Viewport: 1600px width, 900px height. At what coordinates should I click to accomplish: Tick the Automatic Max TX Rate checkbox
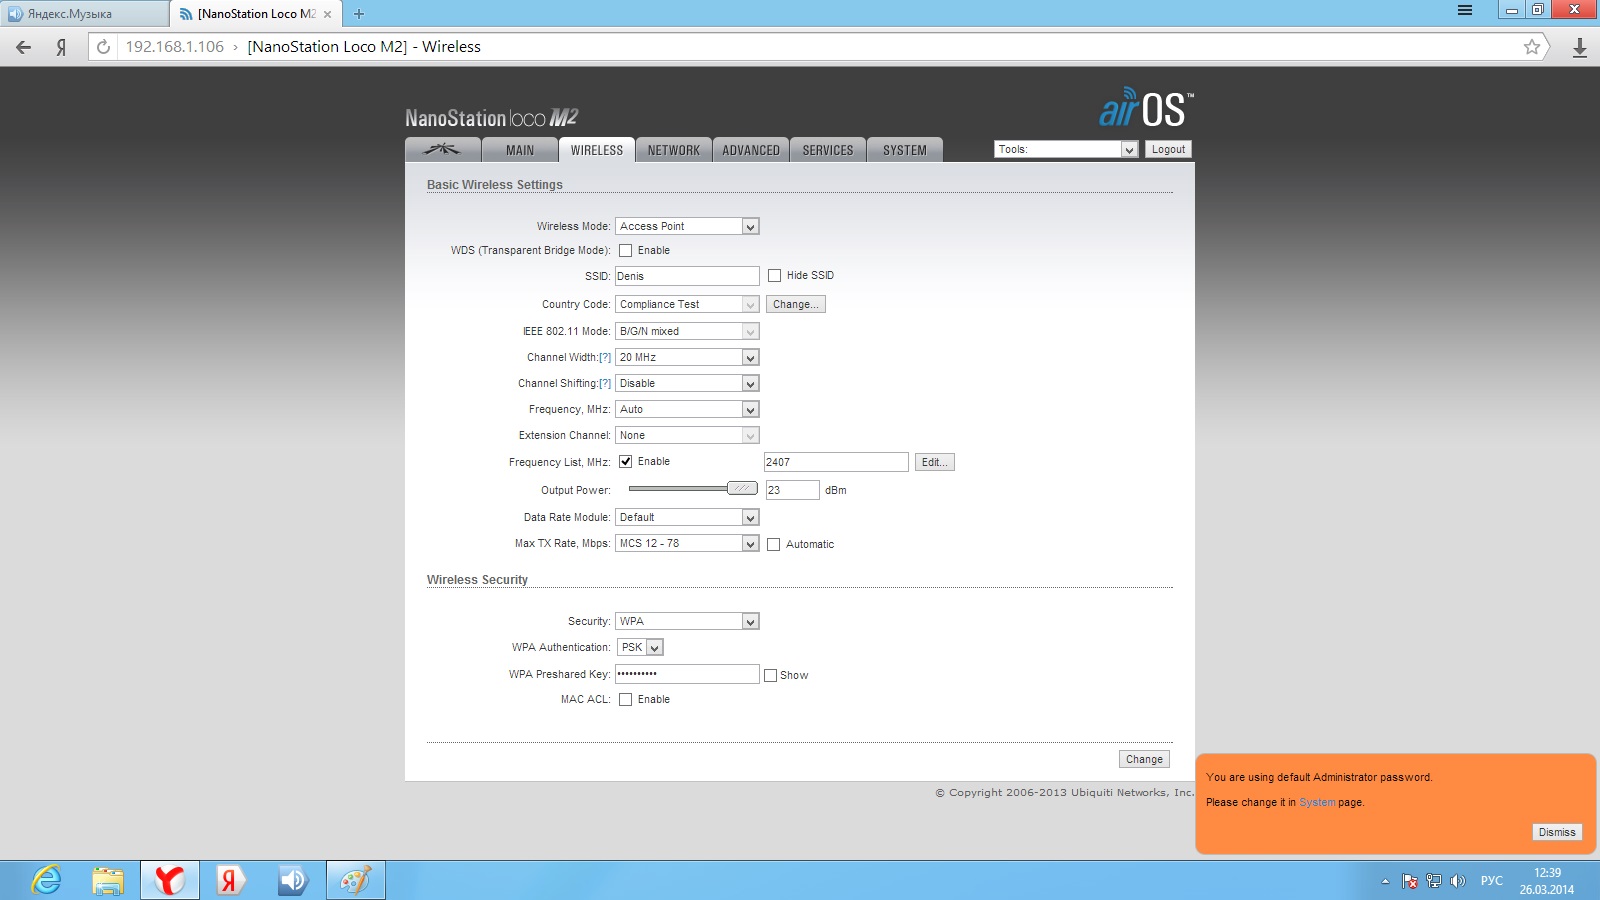tap(773, 545)
